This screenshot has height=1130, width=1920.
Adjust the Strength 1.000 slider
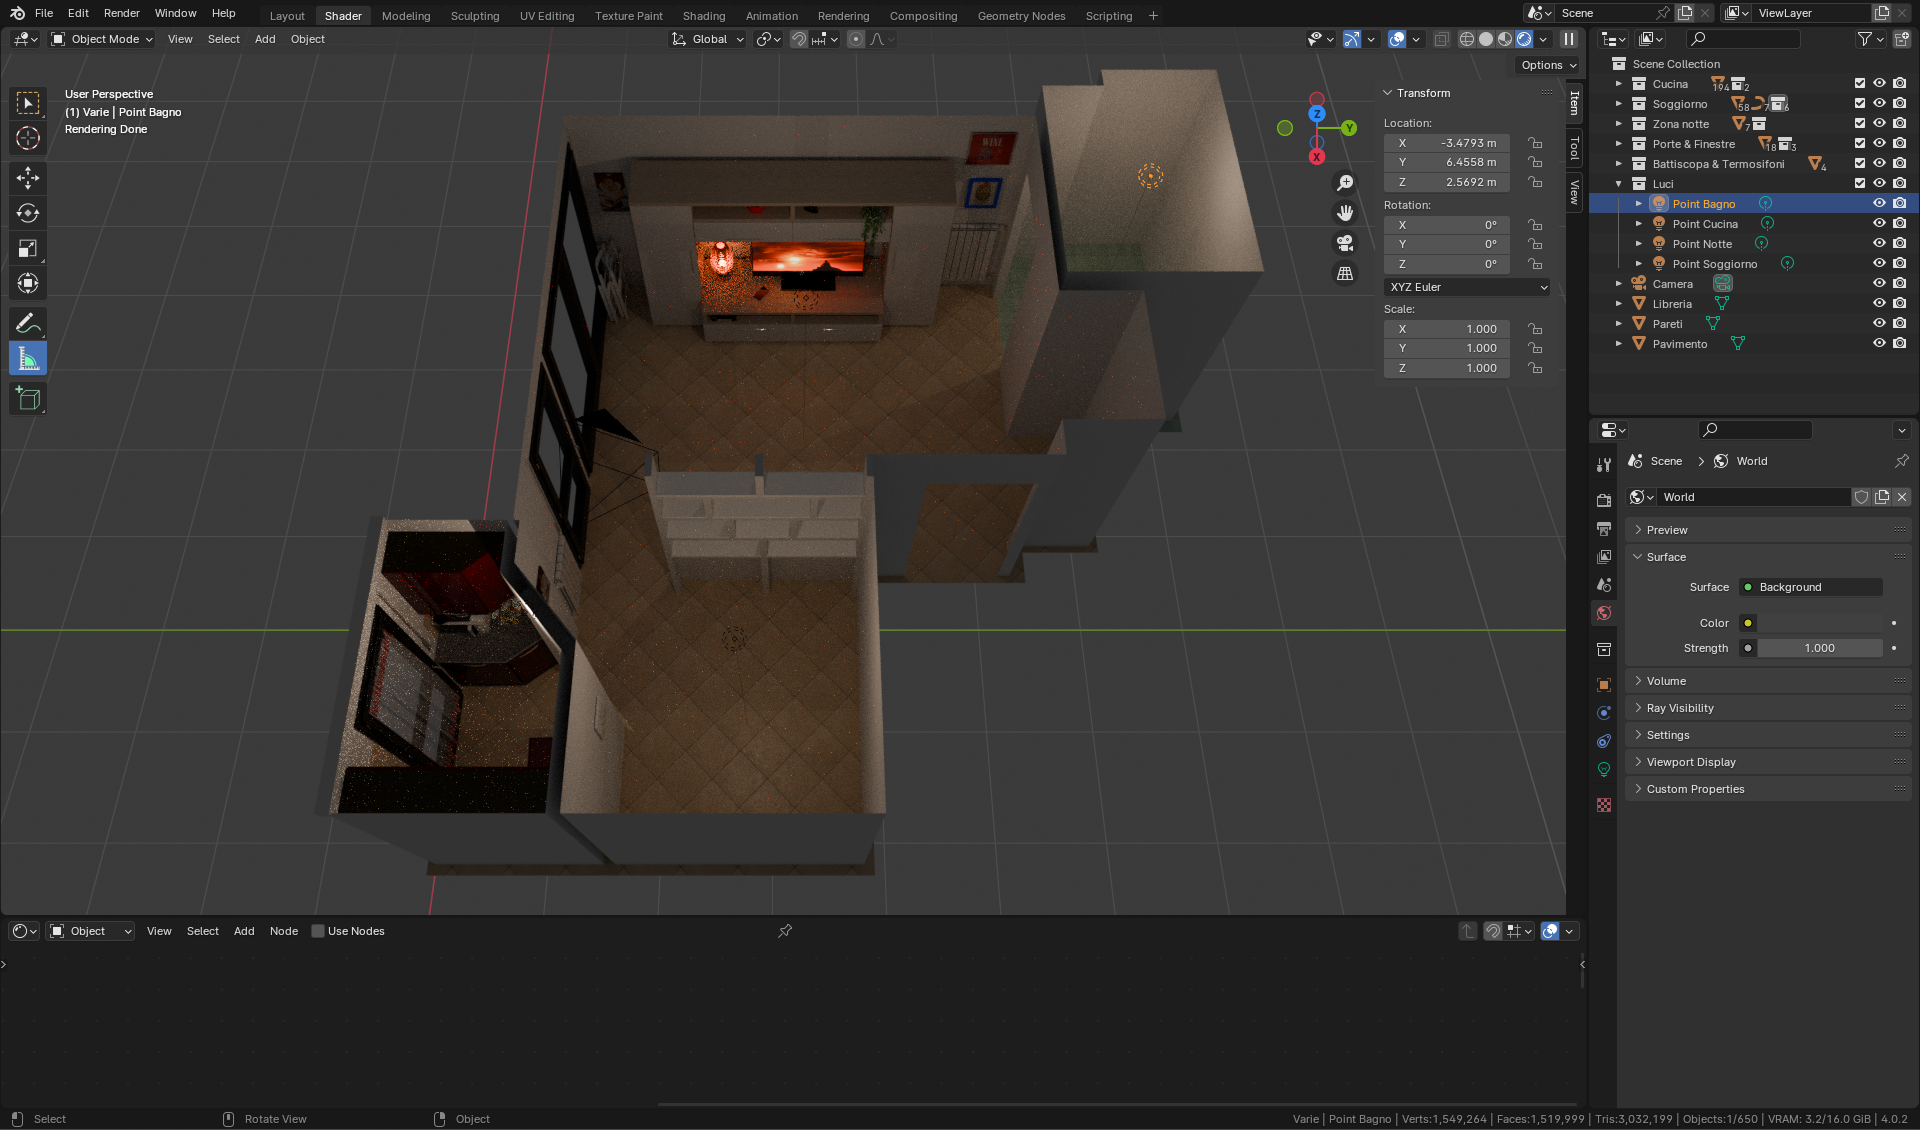click(x=1820, y=648)
